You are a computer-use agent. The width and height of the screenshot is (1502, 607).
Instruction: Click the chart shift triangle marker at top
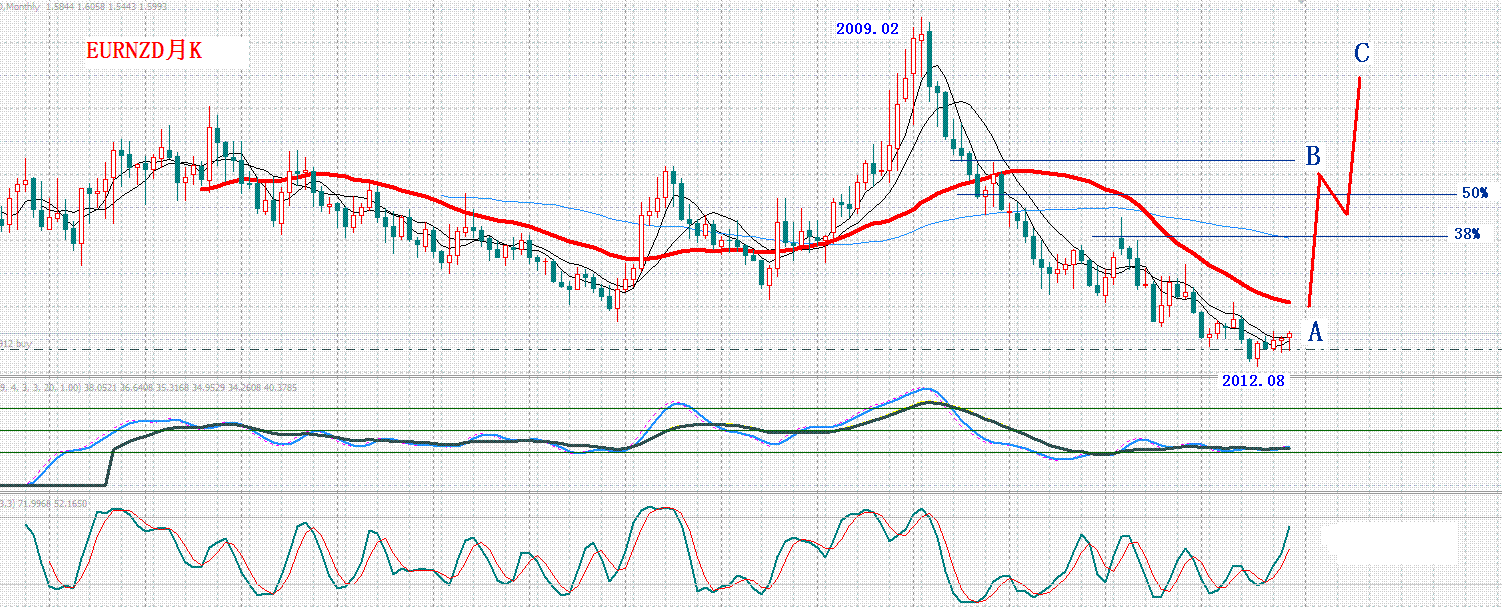point(1302,4)
